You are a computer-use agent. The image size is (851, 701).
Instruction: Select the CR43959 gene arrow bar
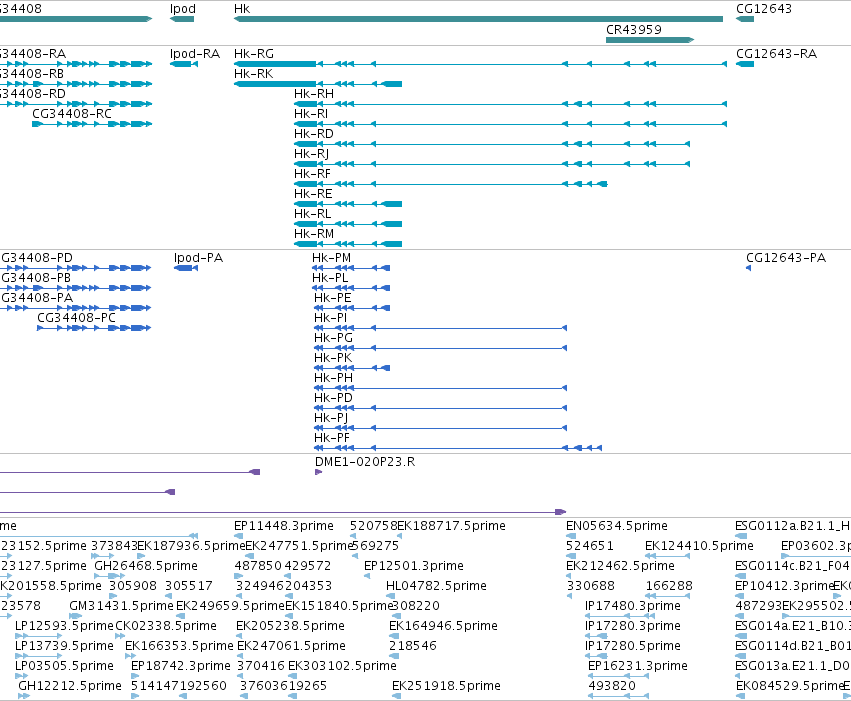pos(650,40)
